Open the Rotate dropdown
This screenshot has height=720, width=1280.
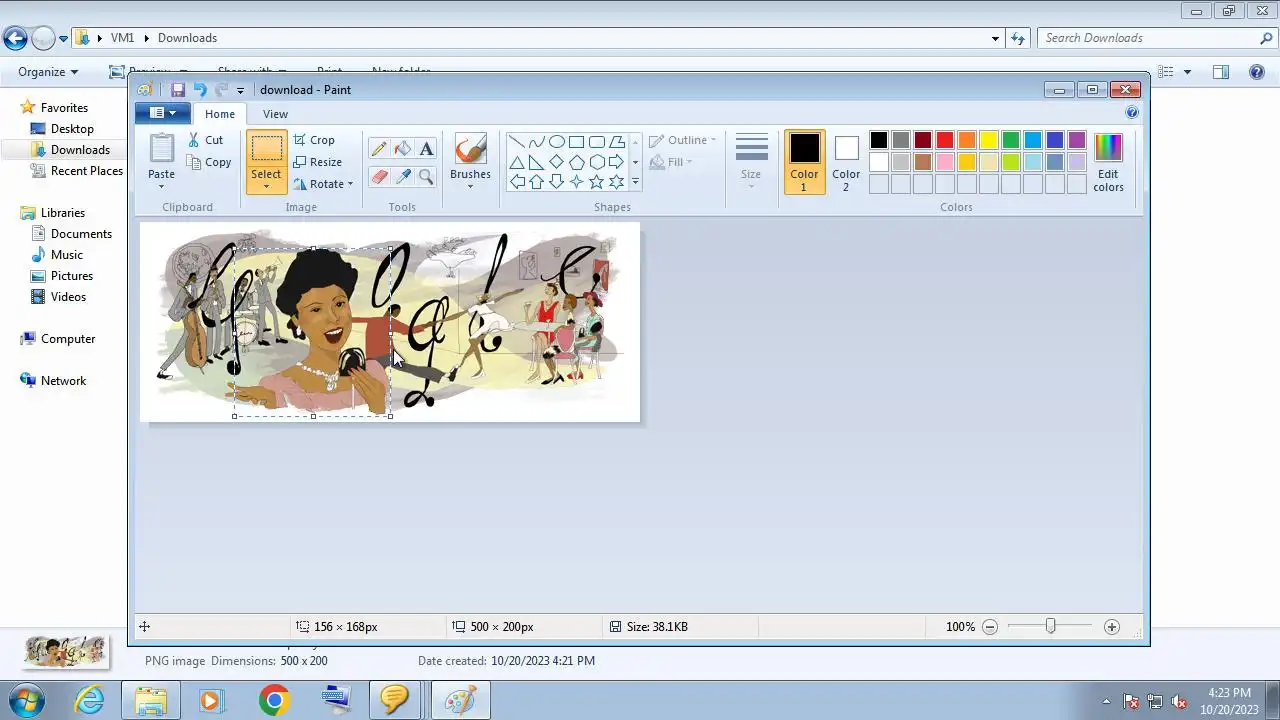coord(323,184)
